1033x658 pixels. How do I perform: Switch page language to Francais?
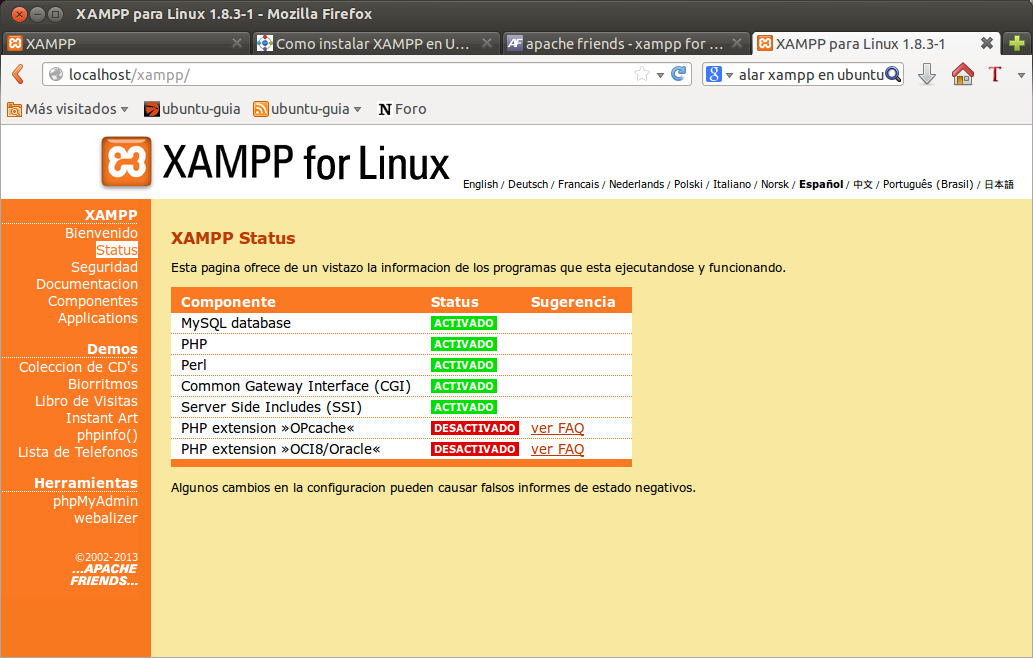click(x=578, y=184)
